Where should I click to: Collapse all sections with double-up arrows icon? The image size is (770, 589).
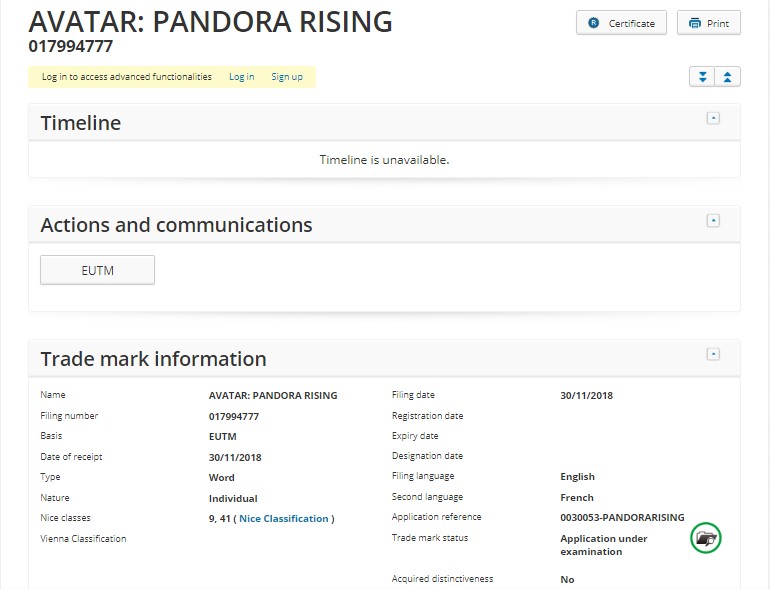728,77
